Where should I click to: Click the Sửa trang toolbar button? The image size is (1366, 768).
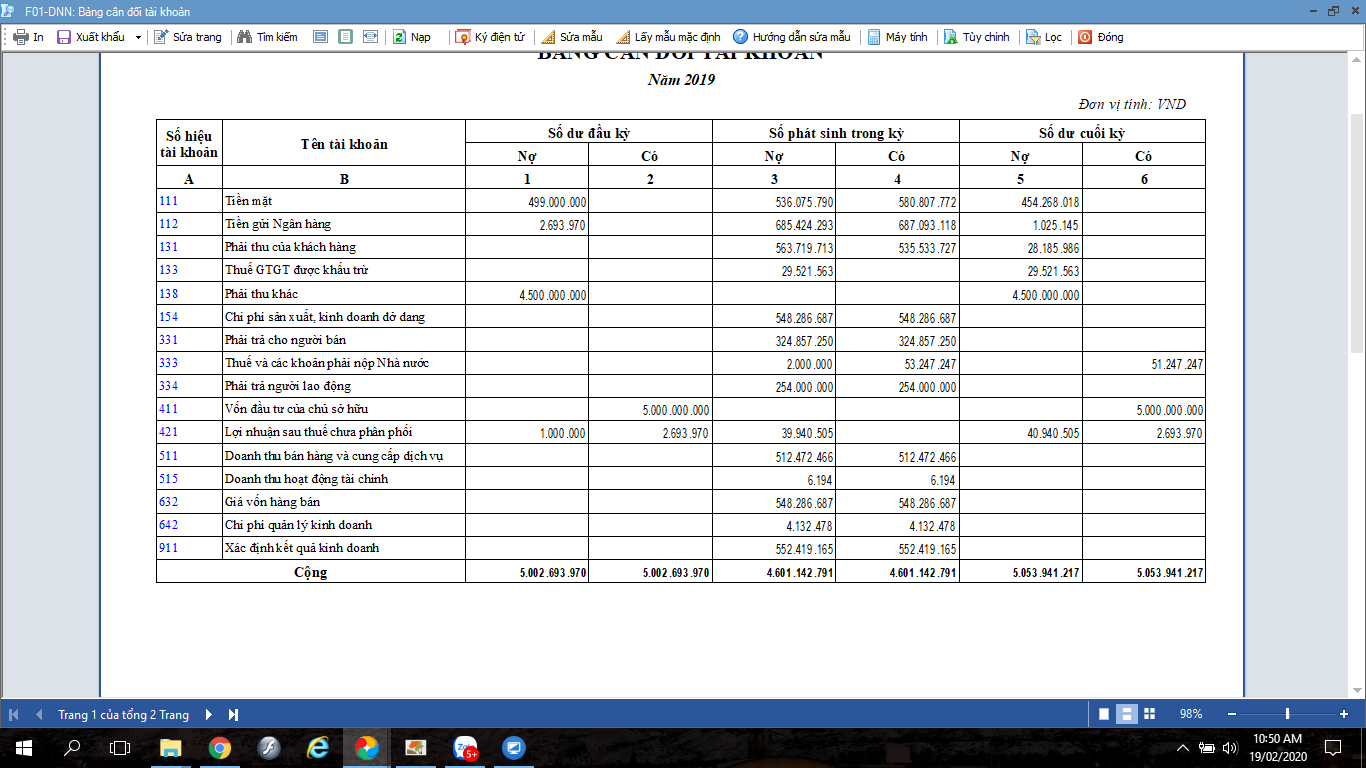click(187, 37)
